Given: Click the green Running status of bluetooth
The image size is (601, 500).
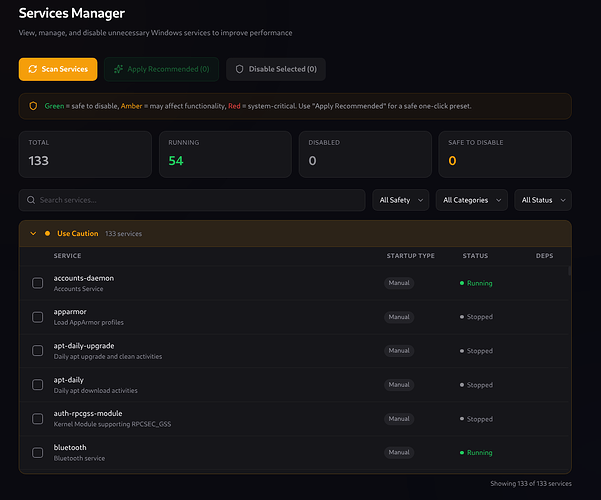Looking at the screenshot, I should click(476, 452).
